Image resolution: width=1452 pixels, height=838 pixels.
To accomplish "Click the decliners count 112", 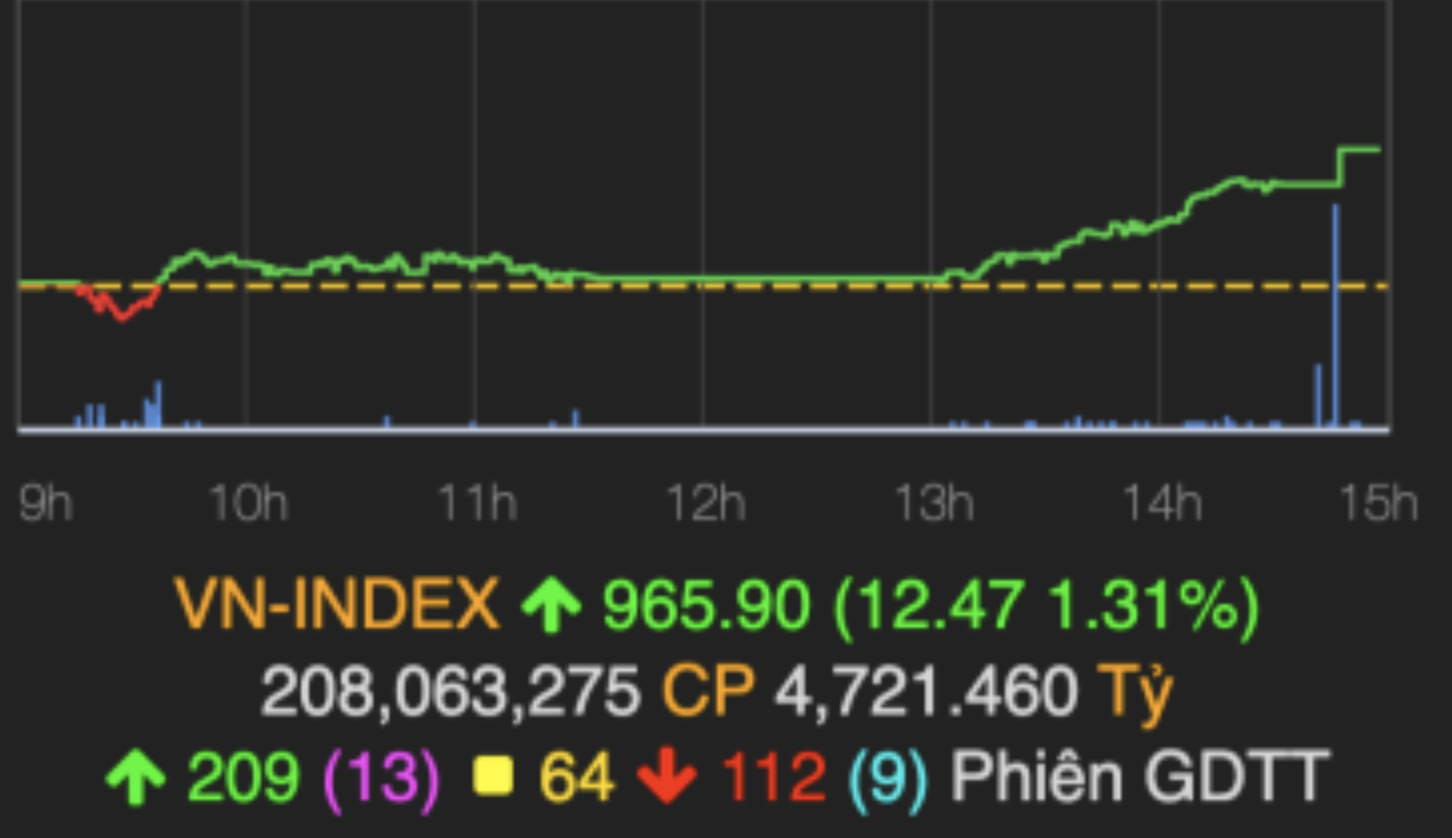I will pyautogui.click(x=773, y=778).
